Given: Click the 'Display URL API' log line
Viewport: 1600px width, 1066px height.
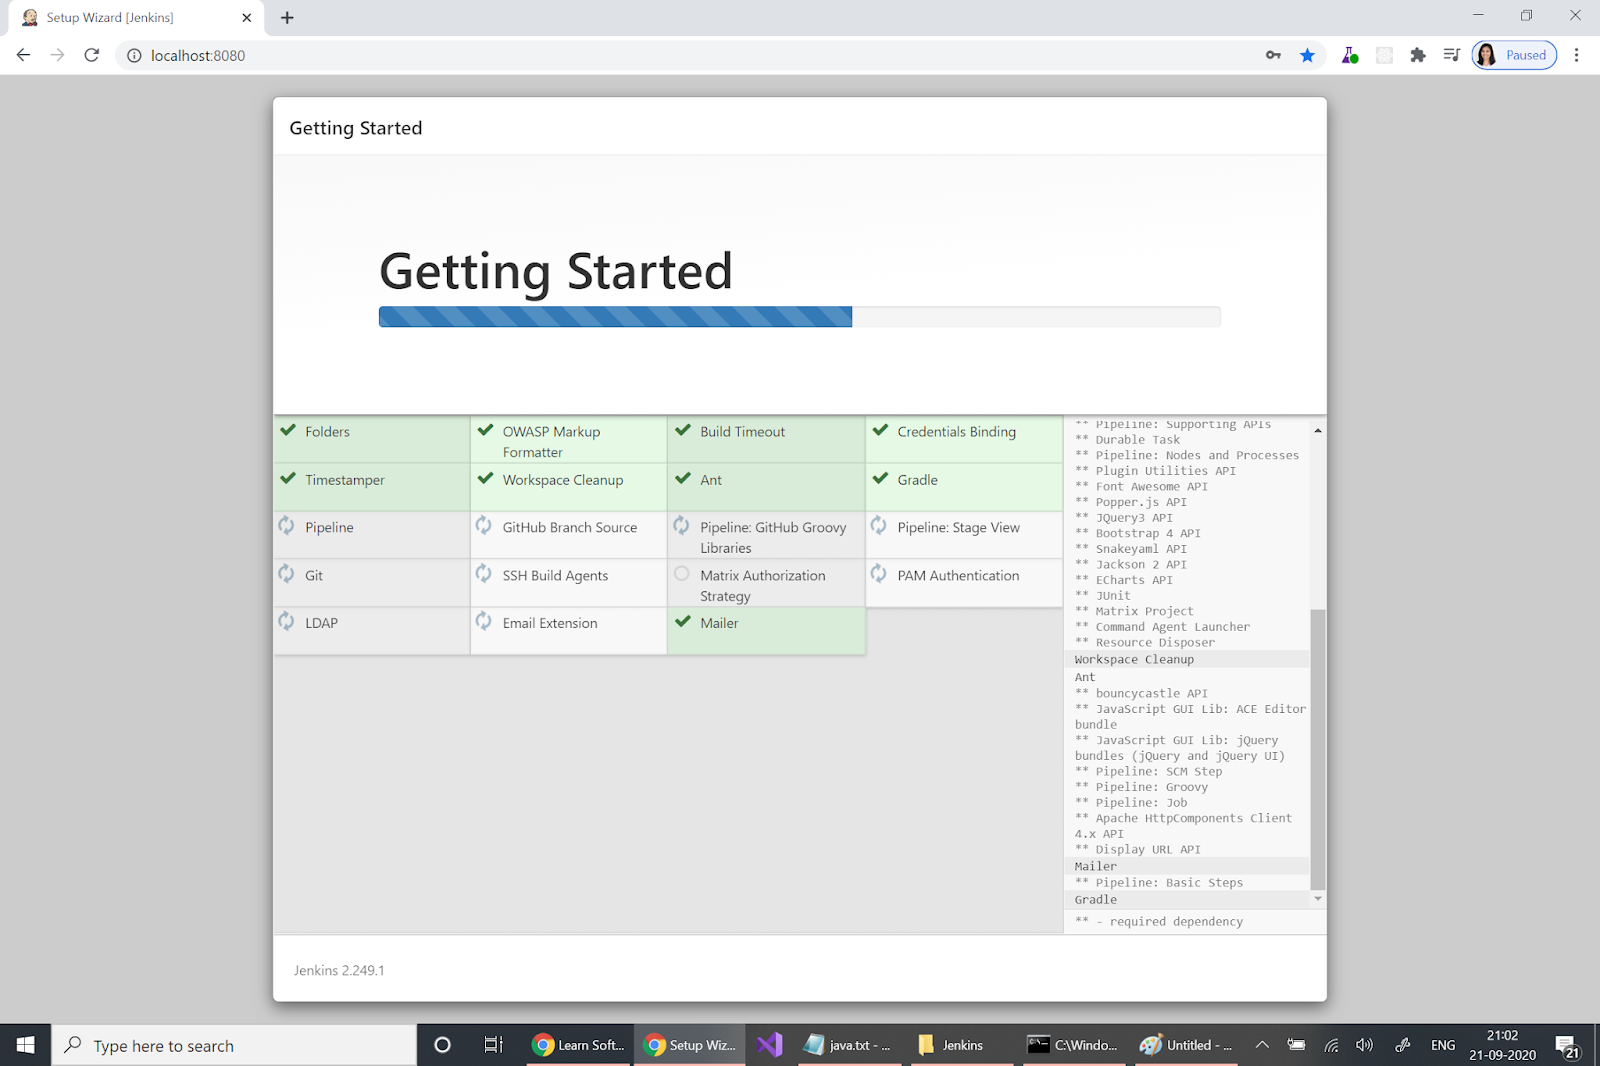Looking at the screenshot, I should [1148, 850].
